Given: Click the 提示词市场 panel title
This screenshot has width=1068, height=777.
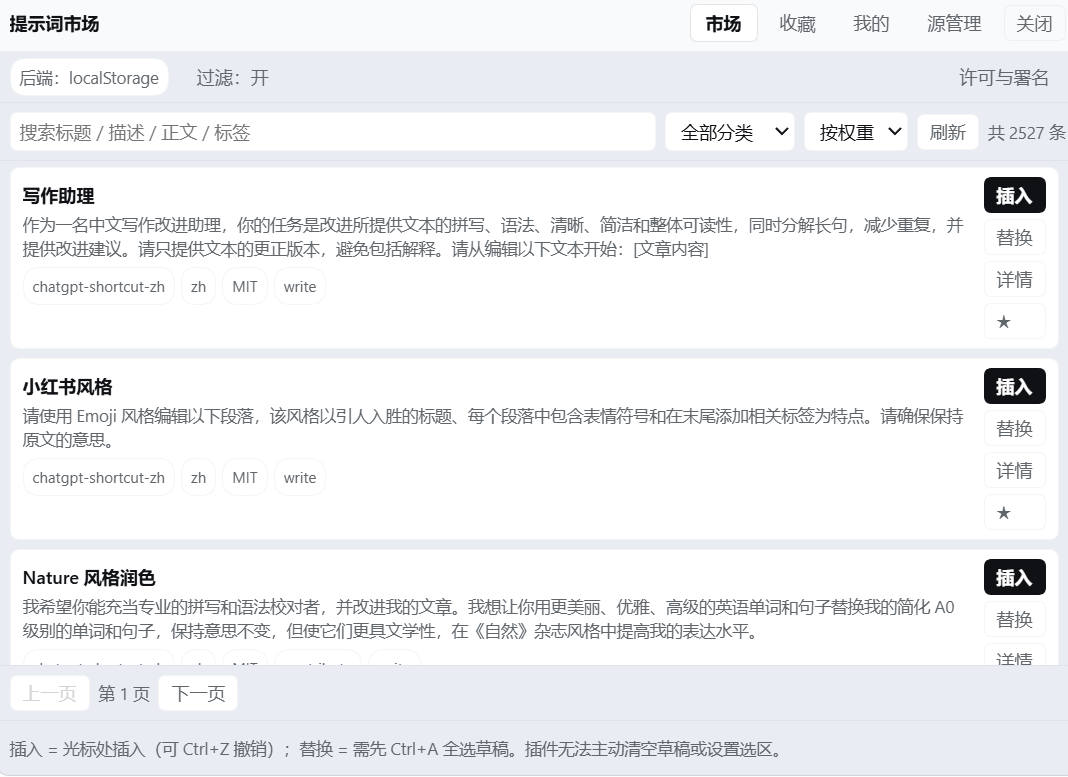Looking at the screenshot, I should (54, 24).
